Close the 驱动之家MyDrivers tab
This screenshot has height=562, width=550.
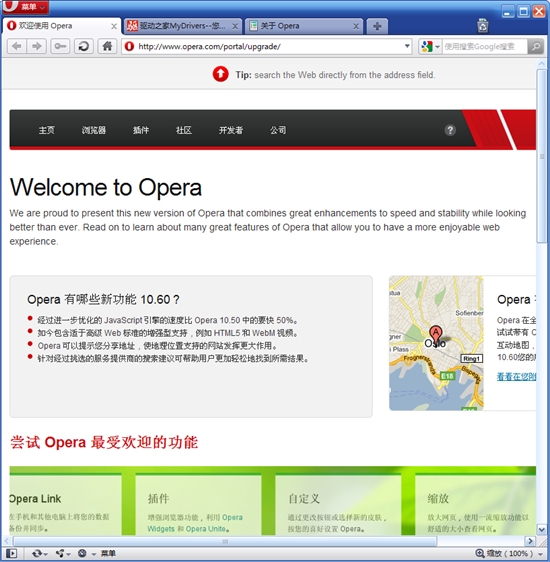point(235,27)
